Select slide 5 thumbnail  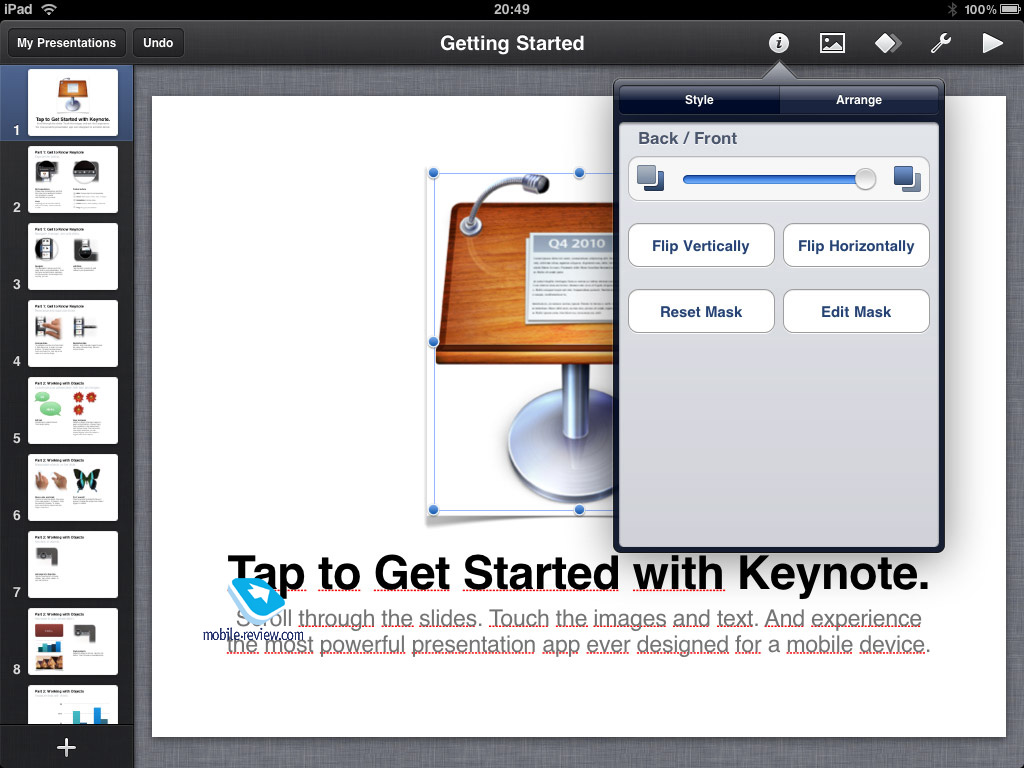[x=72, y=411]
